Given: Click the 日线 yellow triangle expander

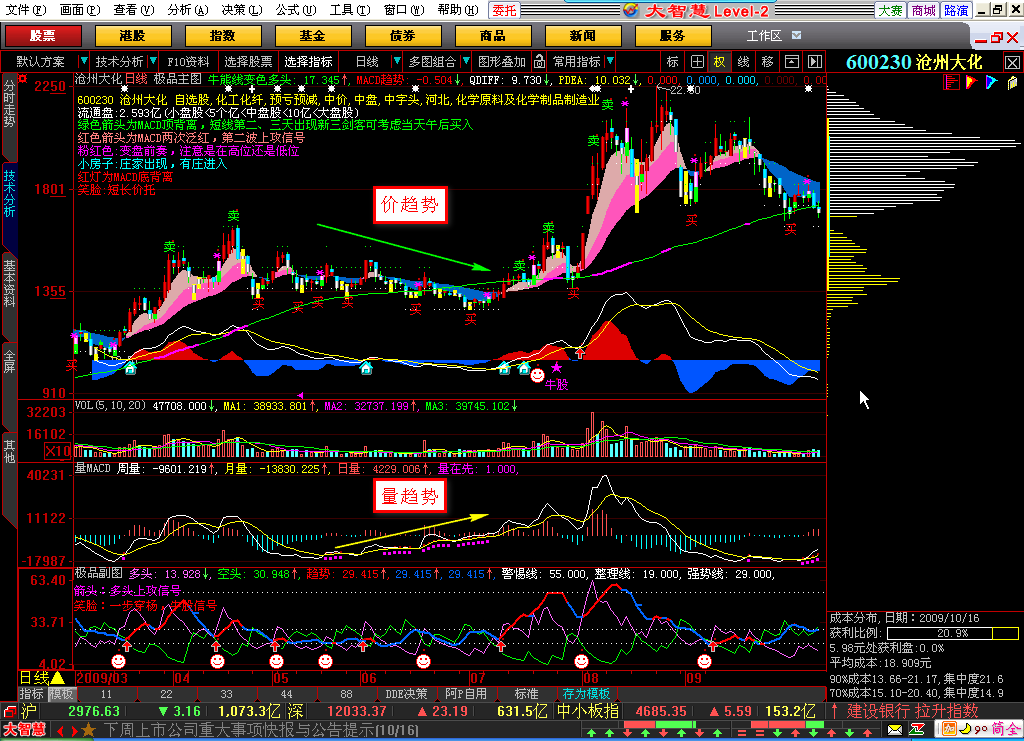Looking at the screenshot, I should pyautogui.click(x=57, y=678).
